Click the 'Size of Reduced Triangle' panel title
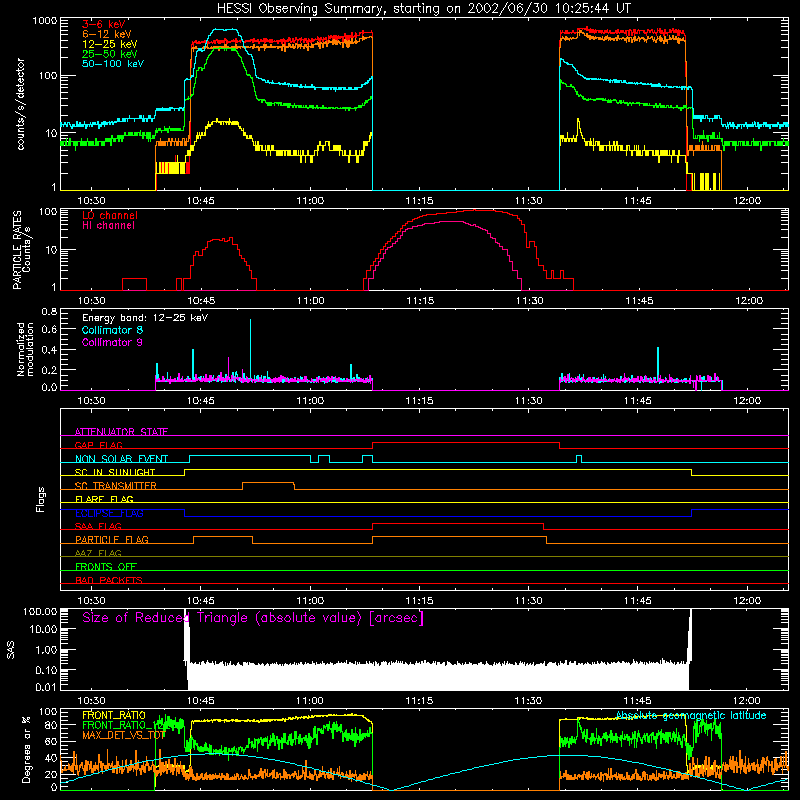800x800 pixels. pos(253,618)
